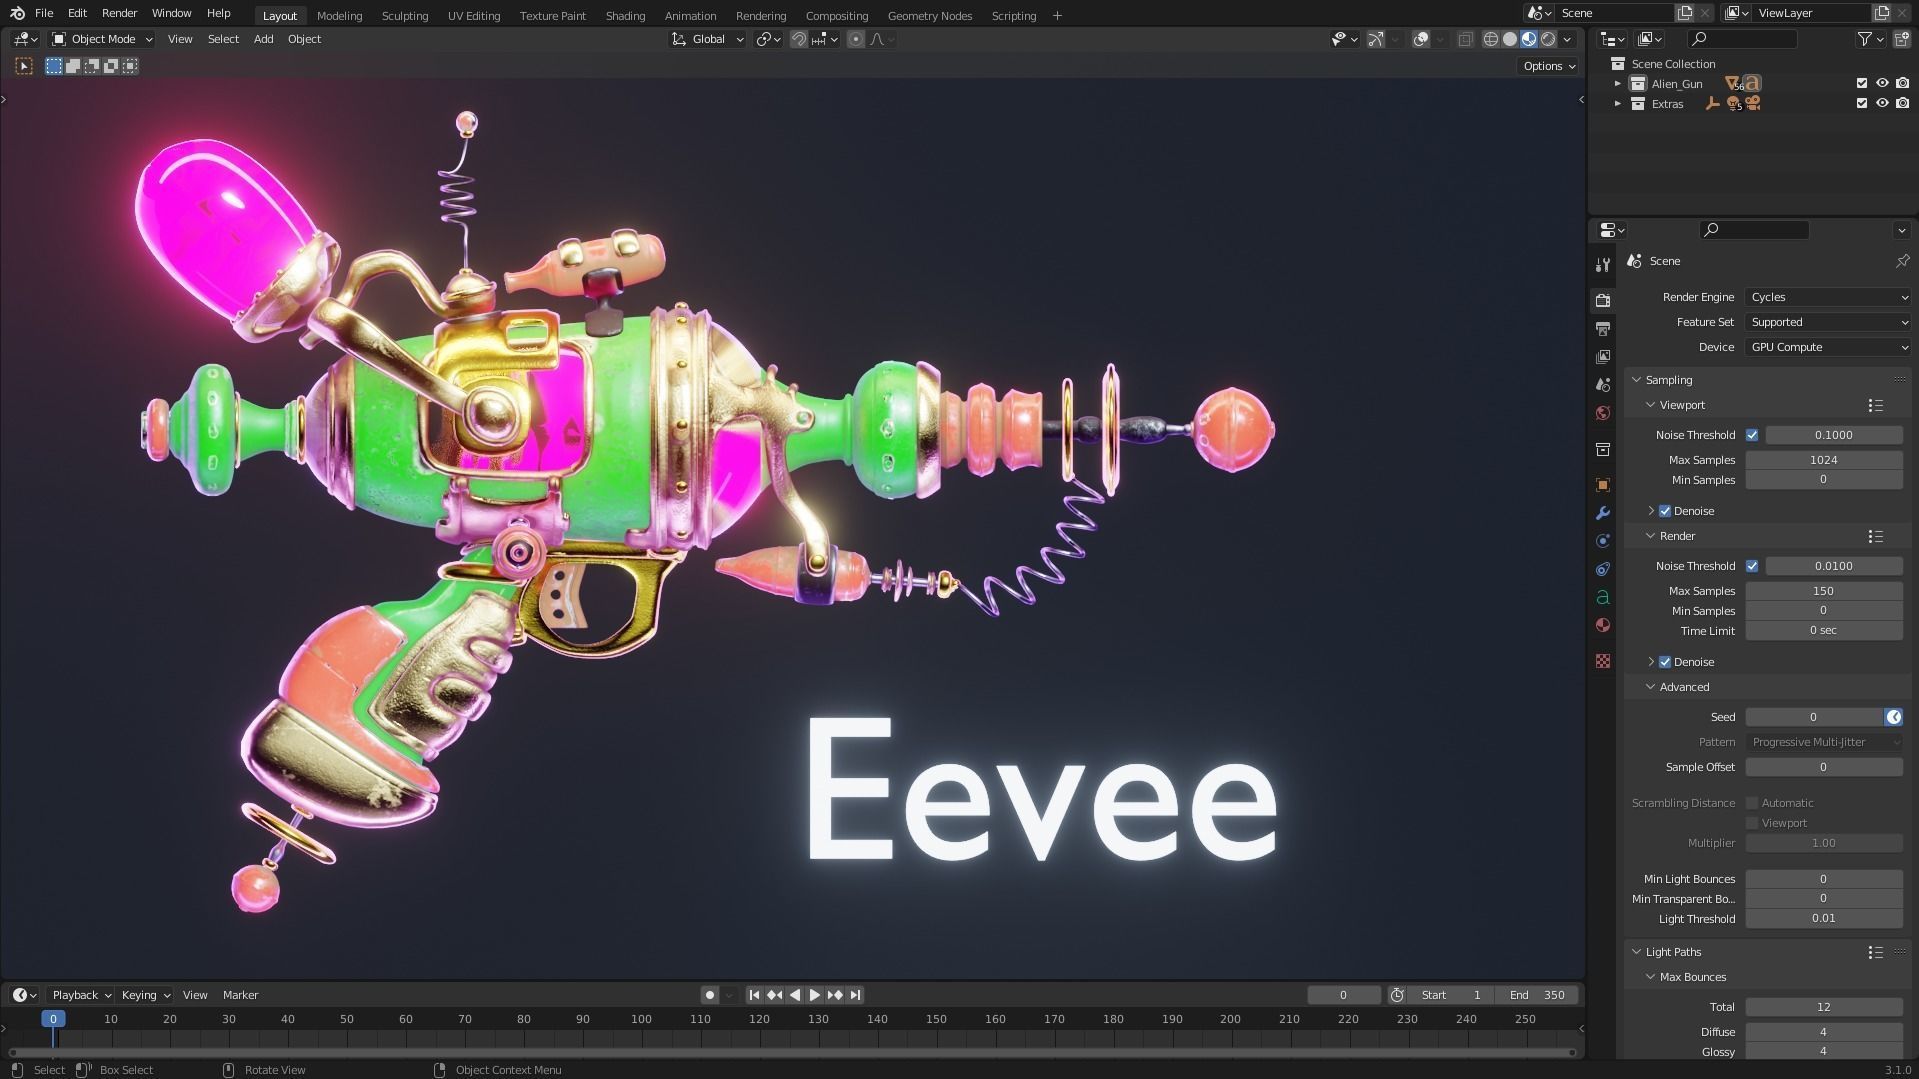The image size is (1919, 1079).
Task: Switch to the Shading workspace tab
Action: point(625,15)
